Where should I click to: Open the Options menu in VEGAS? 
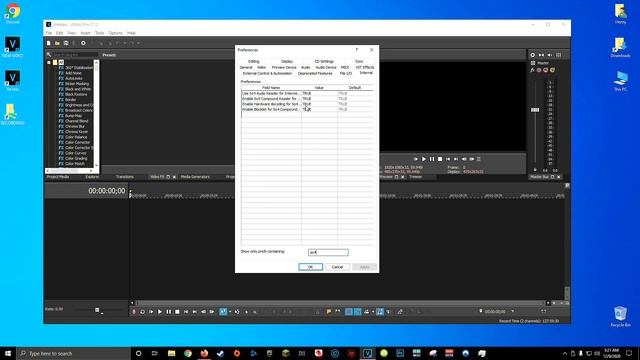pos(116,33)
